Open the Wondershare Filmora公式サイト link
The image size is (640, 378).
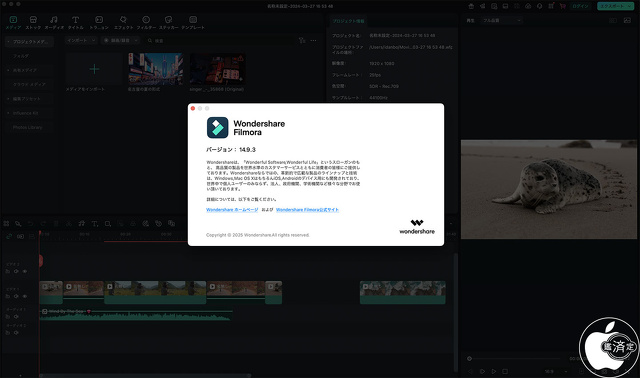(307, 210)
